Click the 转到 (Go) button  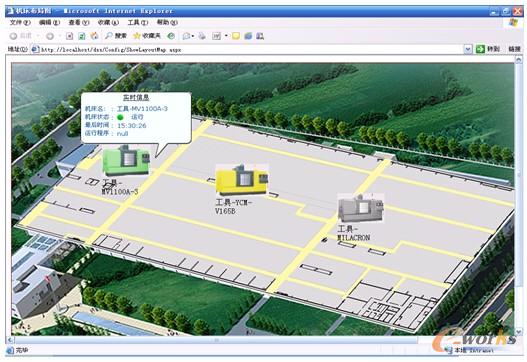pyautogui.click(x=488, y=49)
